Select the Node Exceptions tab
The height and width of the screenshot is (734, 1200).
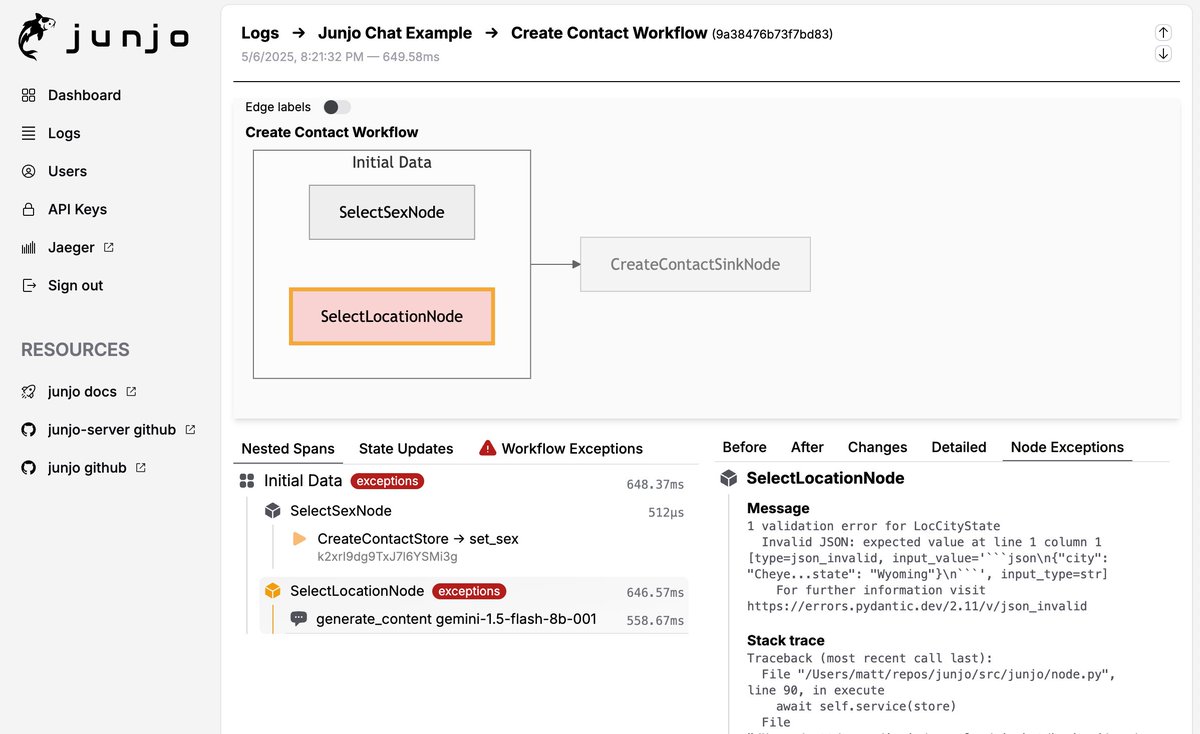click(1067, 447)
